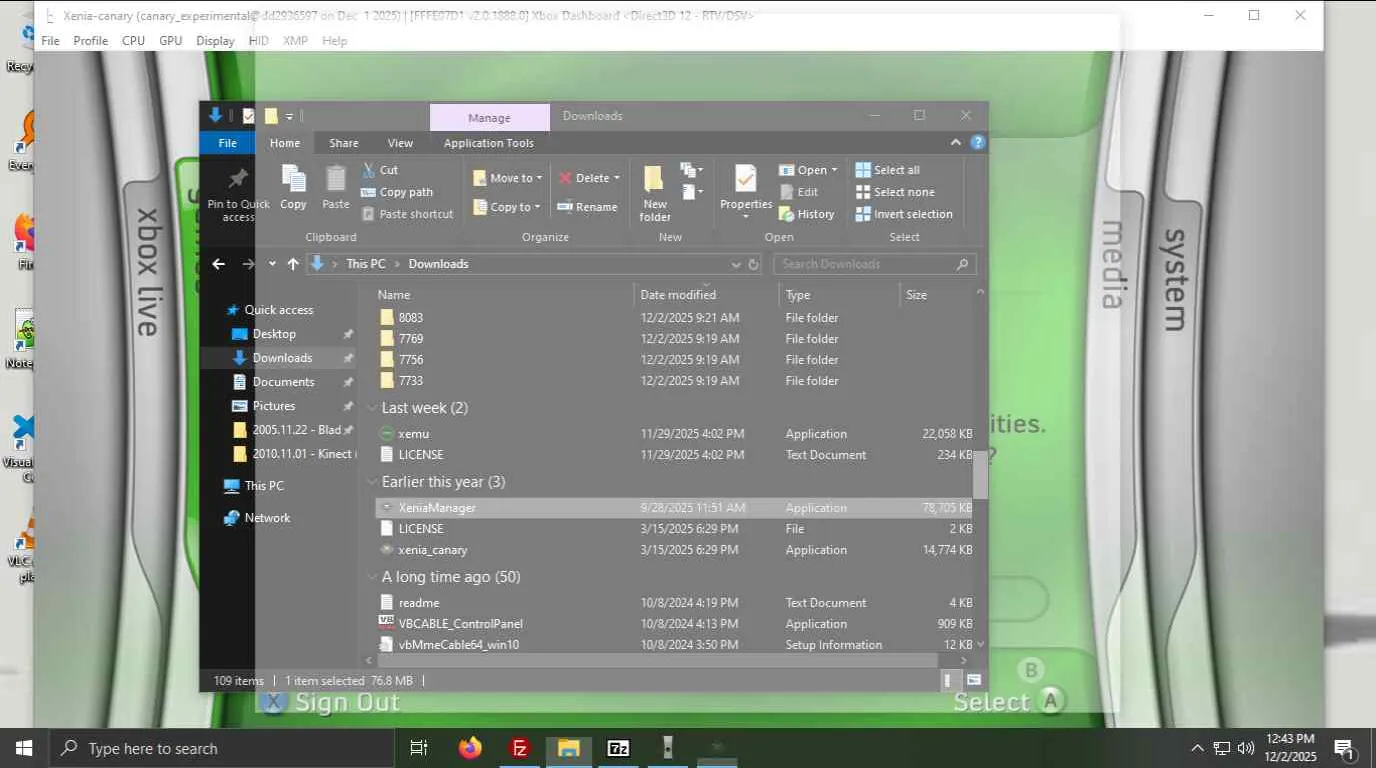
Task: Collapse the Explorer ribbon with the chevron
Action: 956,143
